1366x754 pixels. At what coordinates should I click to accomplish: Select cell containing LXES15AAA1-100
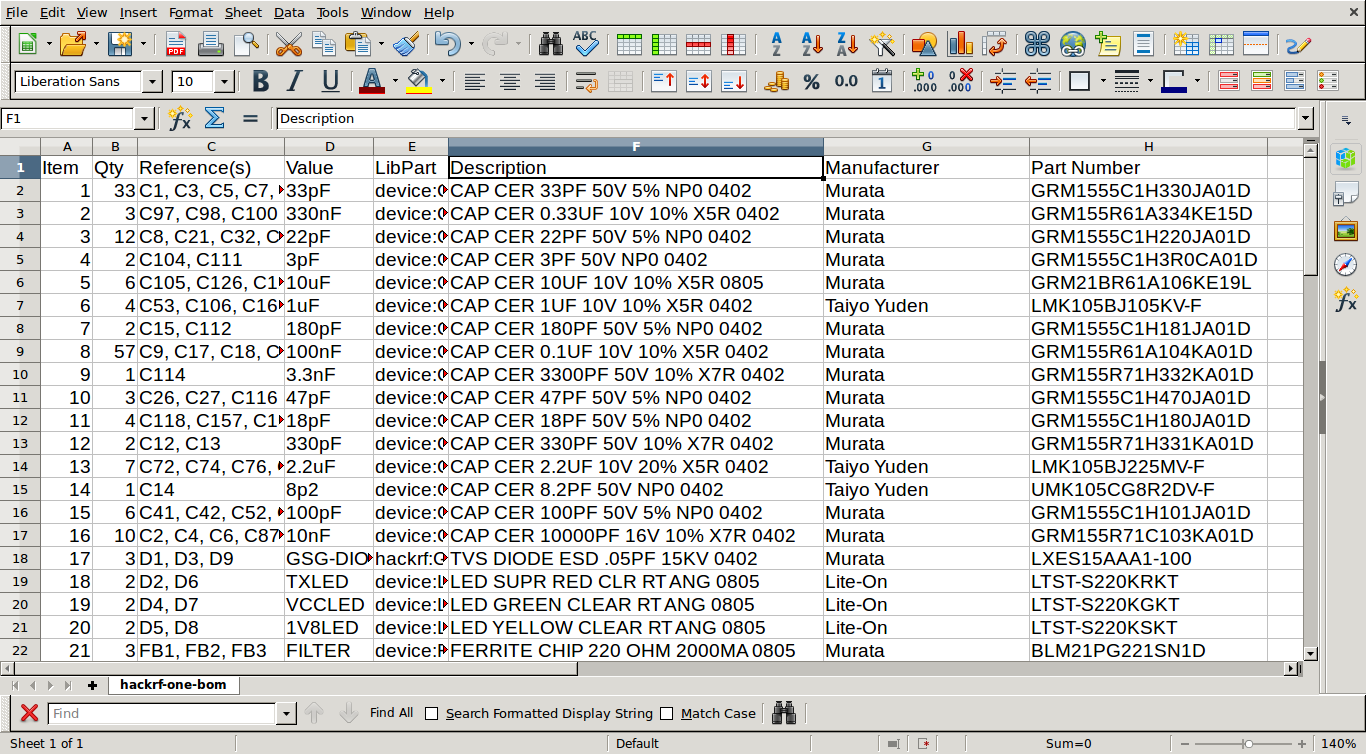1148,559
